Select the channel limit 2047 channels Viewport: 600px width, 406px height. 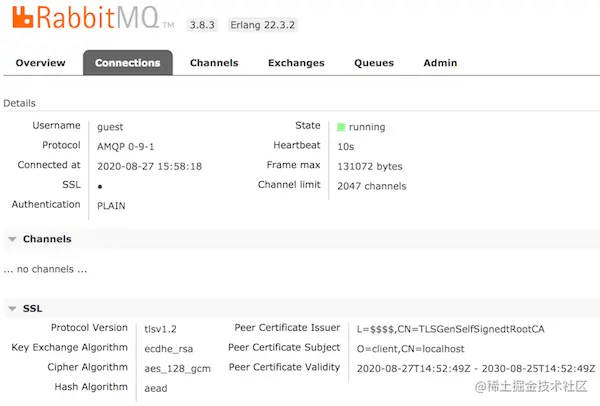(372, 186)
